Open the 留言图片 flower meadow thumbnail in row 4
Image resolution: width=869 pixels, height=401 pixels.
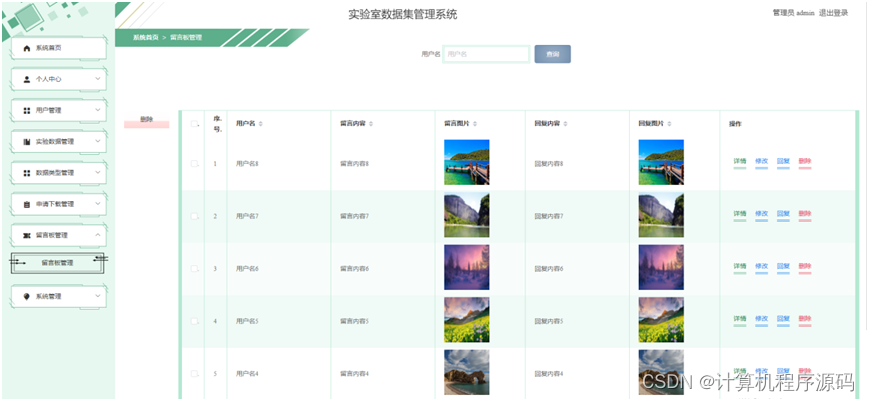tap(467, 320)
